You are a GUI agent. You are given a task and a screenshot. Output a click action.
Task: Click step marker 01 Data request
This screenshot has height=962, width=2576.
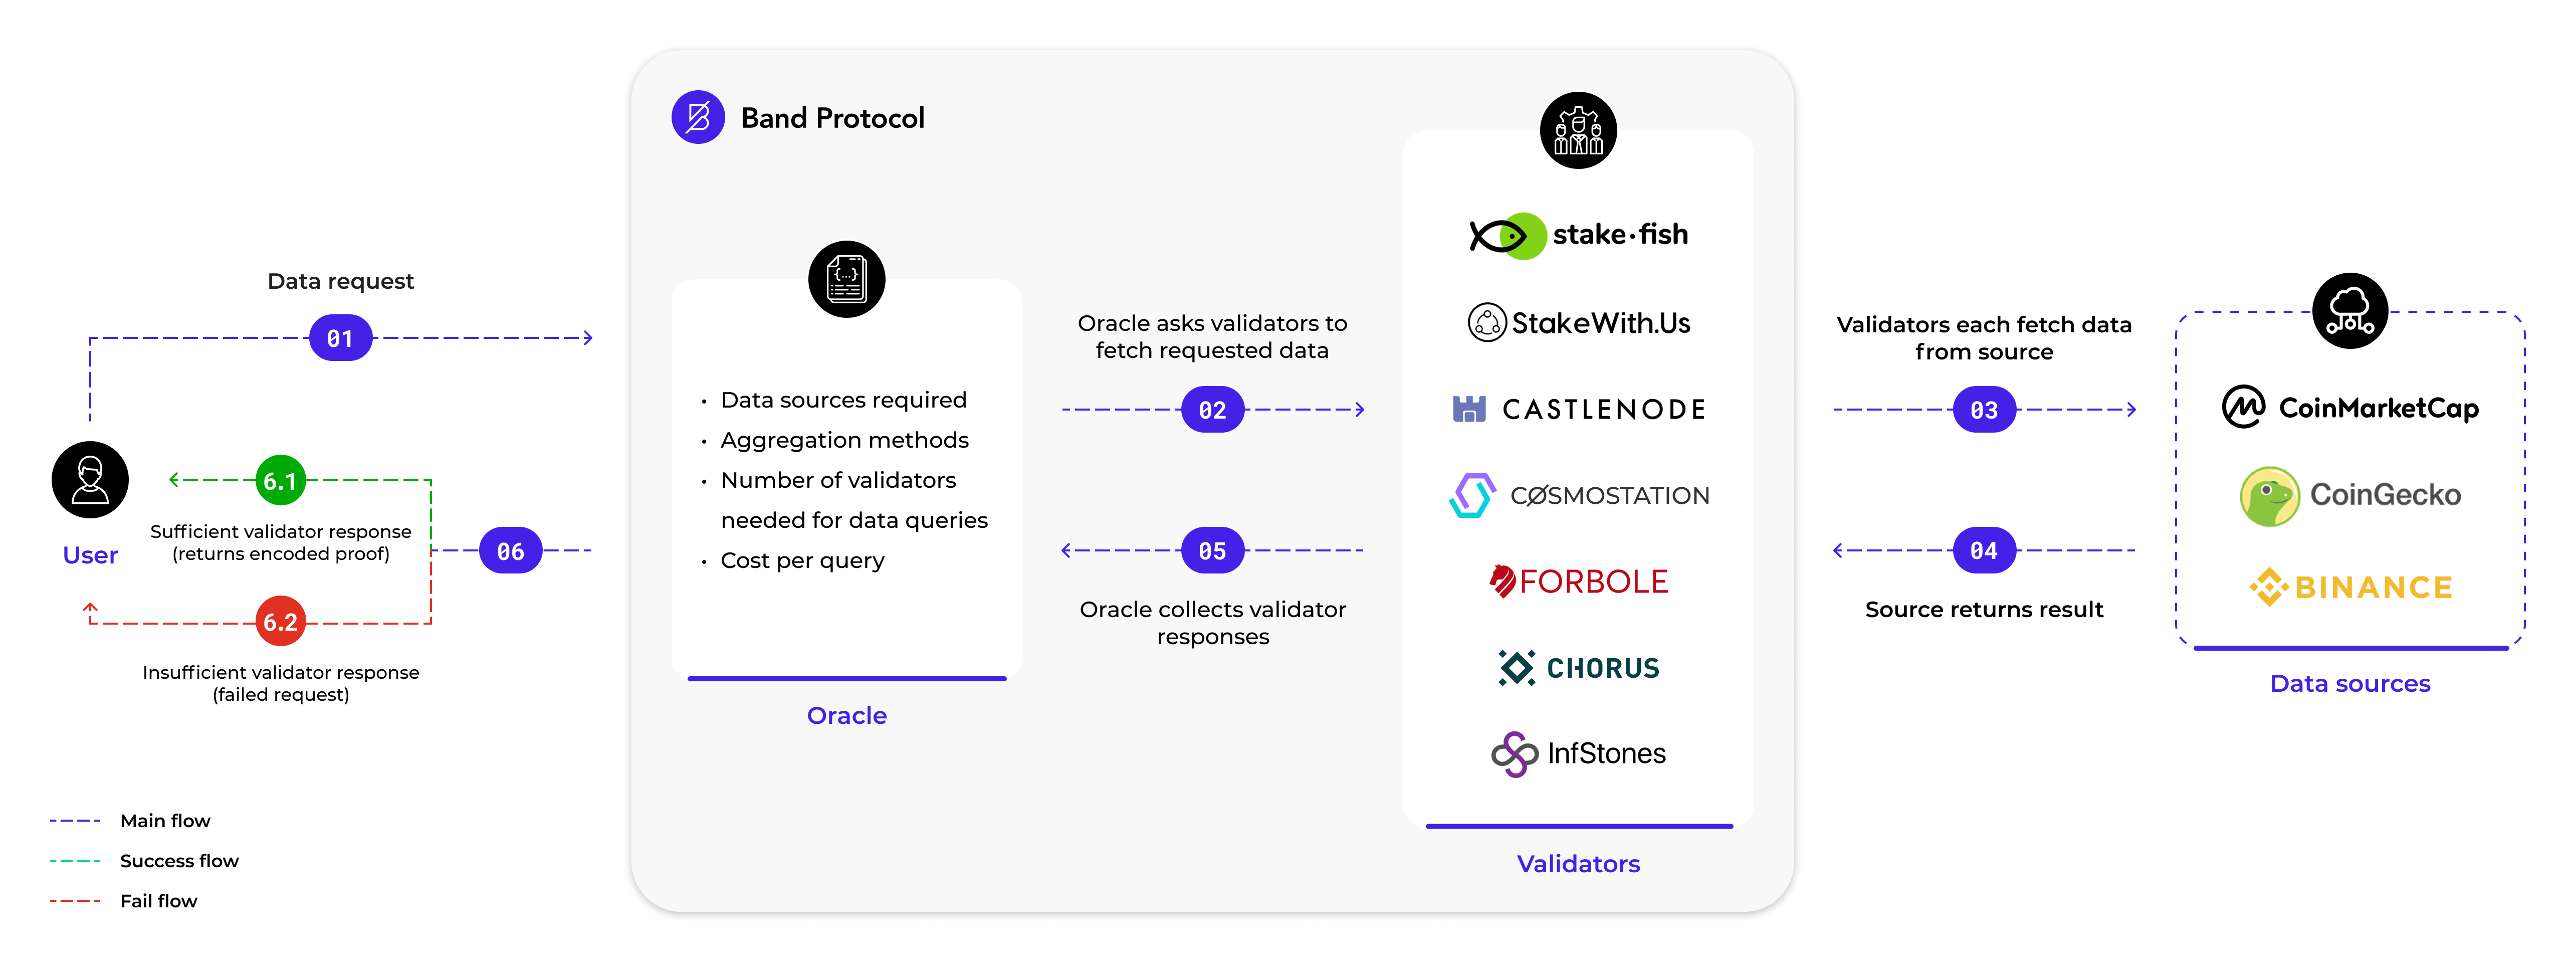(340, 338)
